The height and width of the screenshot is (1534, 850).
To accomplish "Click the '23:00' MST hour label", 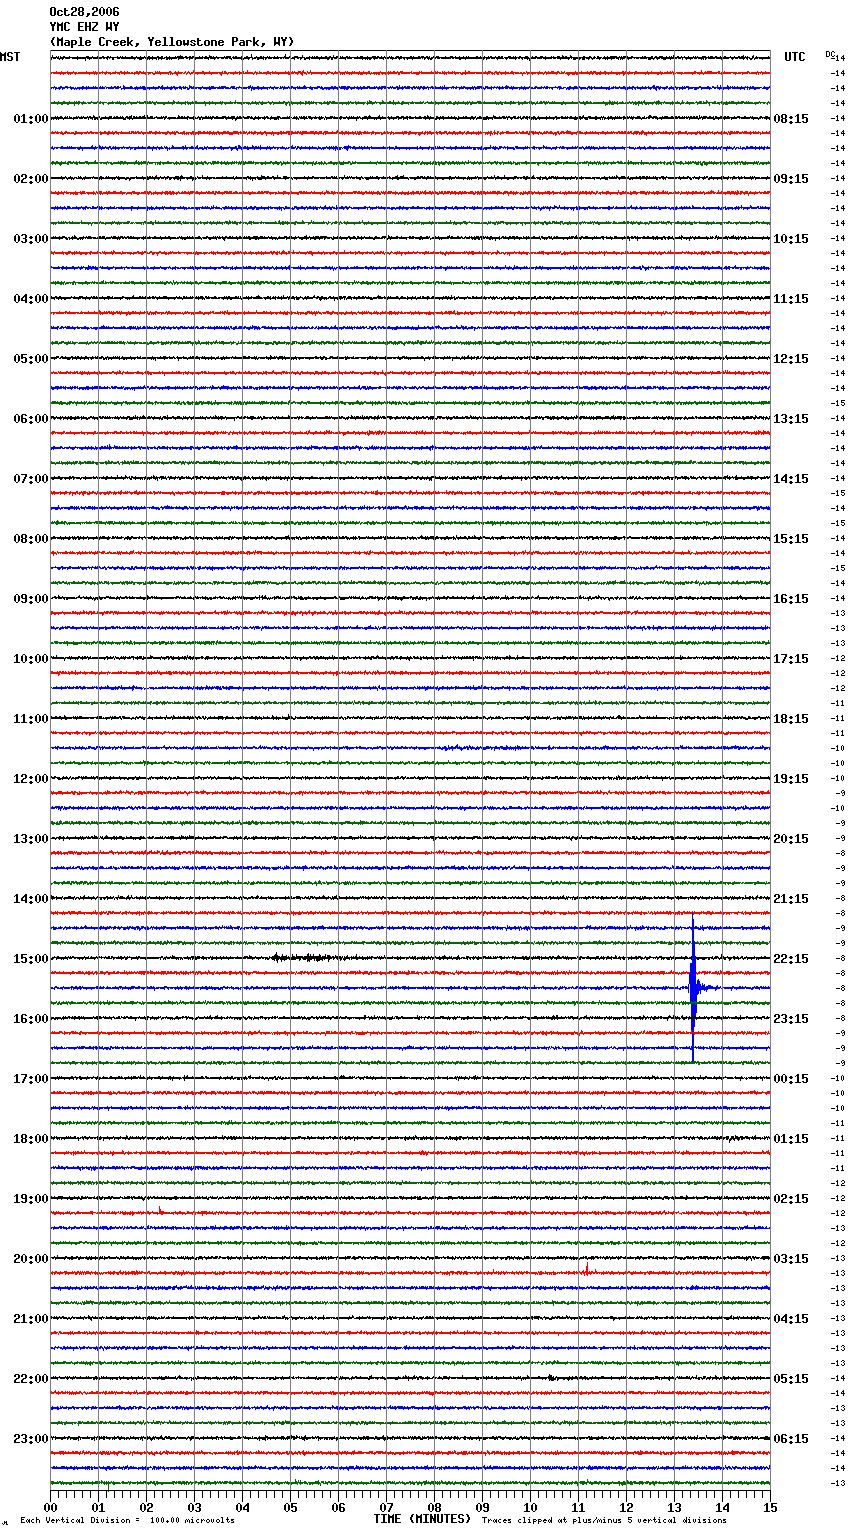I will tap(31, 1439).
